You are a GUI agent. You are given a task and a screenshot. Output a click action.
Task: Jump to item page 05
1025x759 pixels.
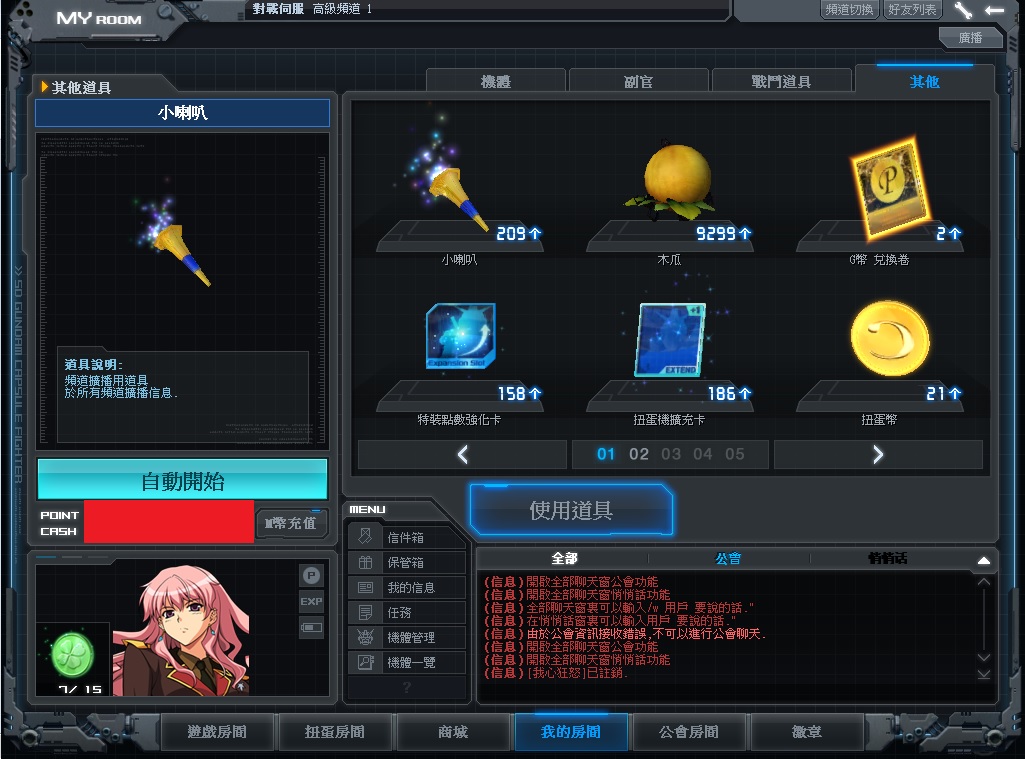[735, 454]
